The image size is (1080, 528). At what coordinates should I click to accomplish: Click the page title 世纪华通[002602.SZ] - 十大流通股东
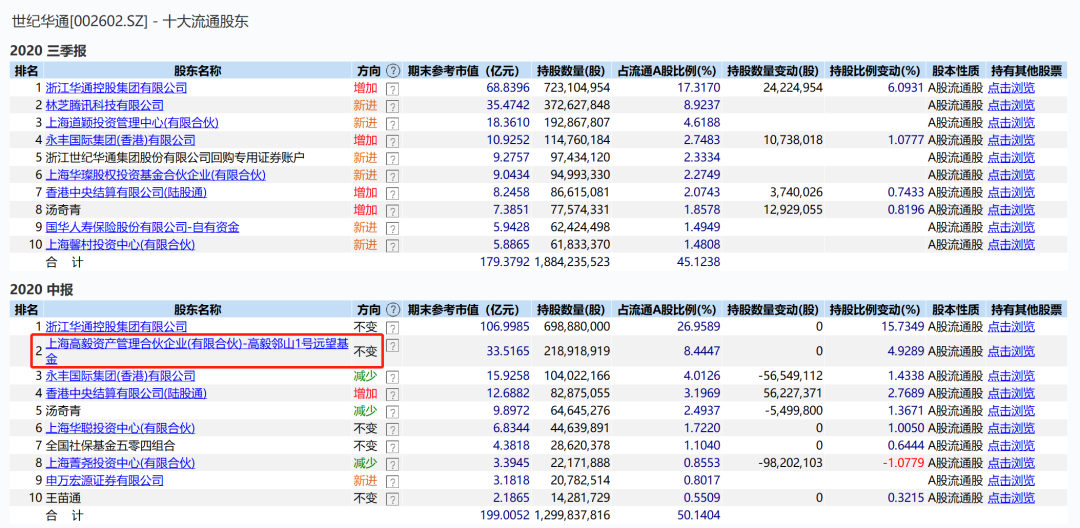130,21
